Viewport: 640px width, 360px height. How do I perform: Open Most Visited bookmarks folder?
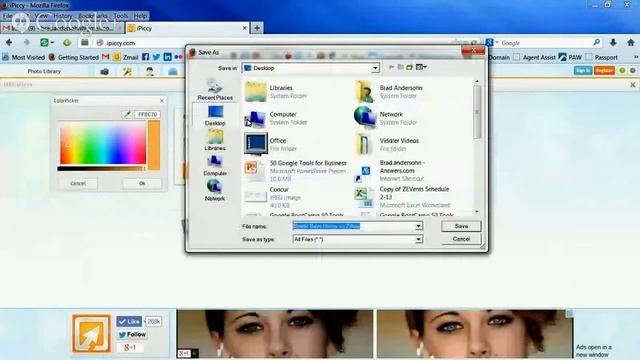pos(24,58)
